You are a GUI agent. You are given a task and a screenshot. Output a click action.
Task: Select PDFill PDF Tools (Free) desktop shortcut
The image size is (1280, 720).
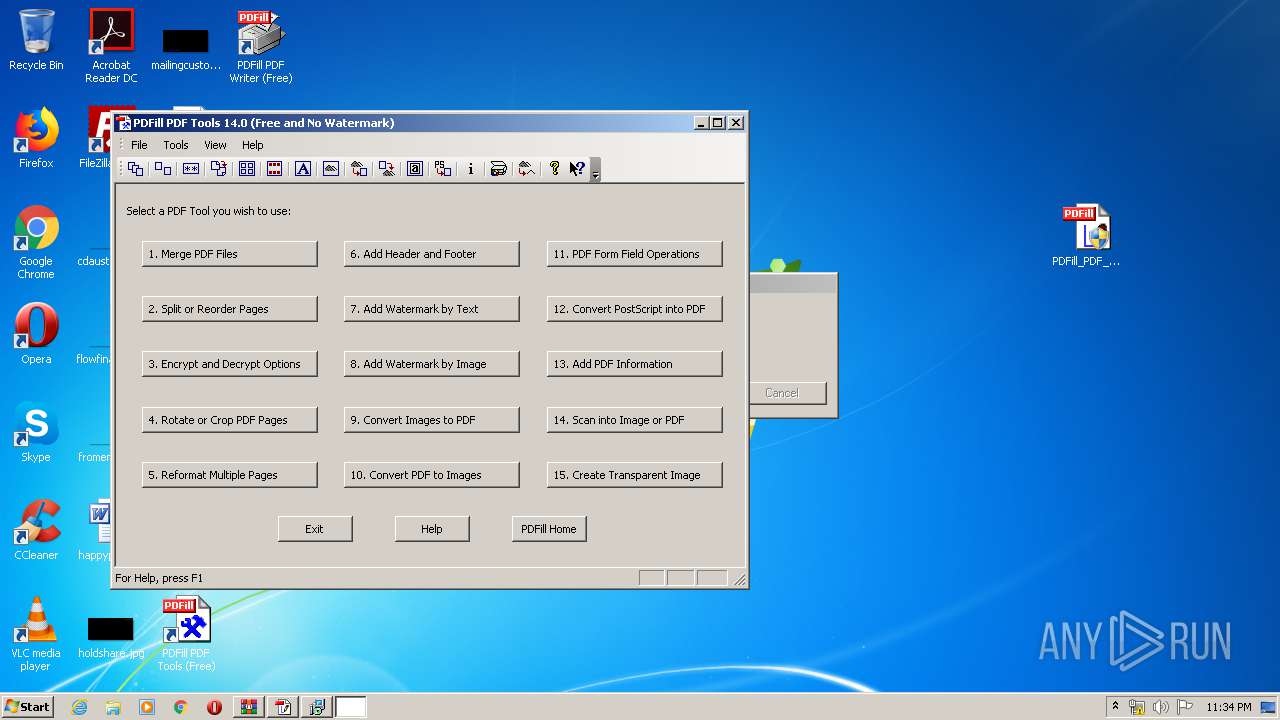(x=186, y=634)
